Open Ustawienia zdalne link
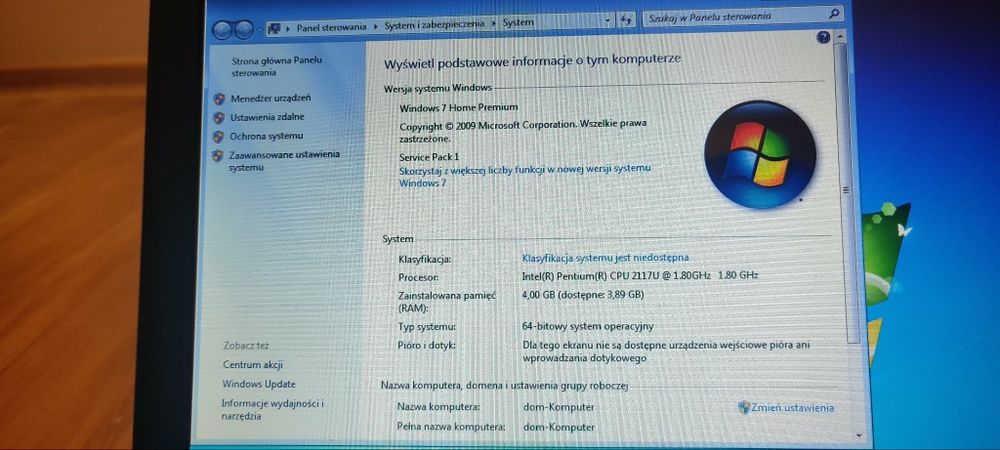This screenshot has width=1000, height=450. tap(267, 117)
